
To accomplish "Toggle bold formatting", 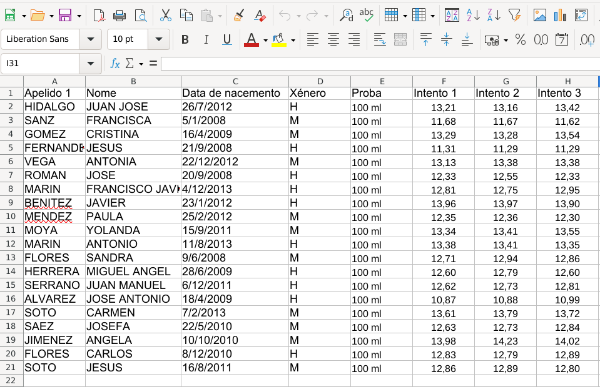I will [185, 39].
